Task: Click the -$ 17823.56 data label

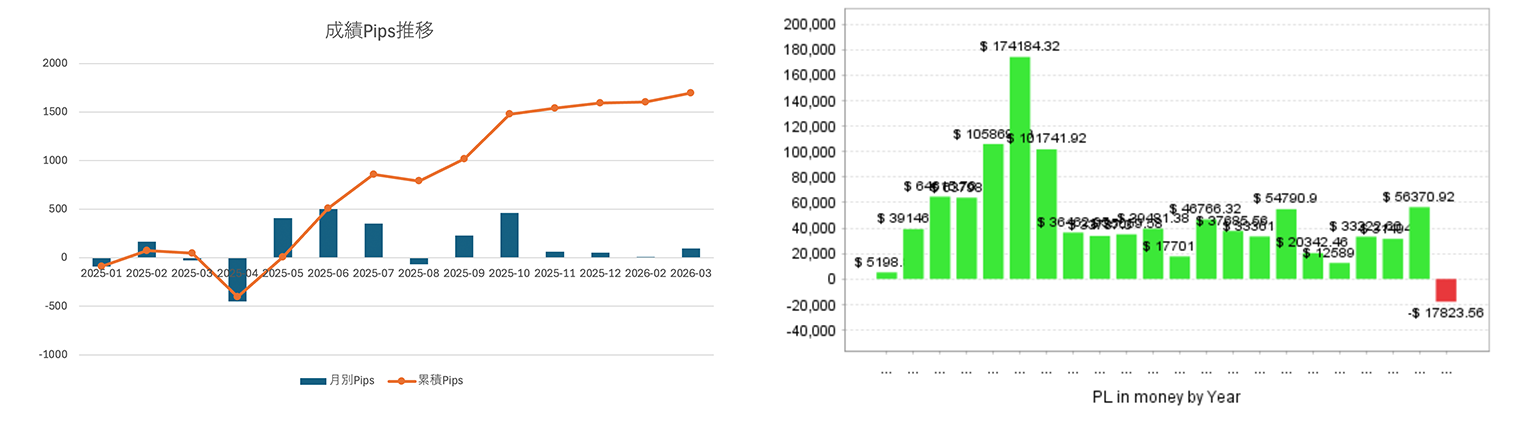Action: click(1446, 313)
